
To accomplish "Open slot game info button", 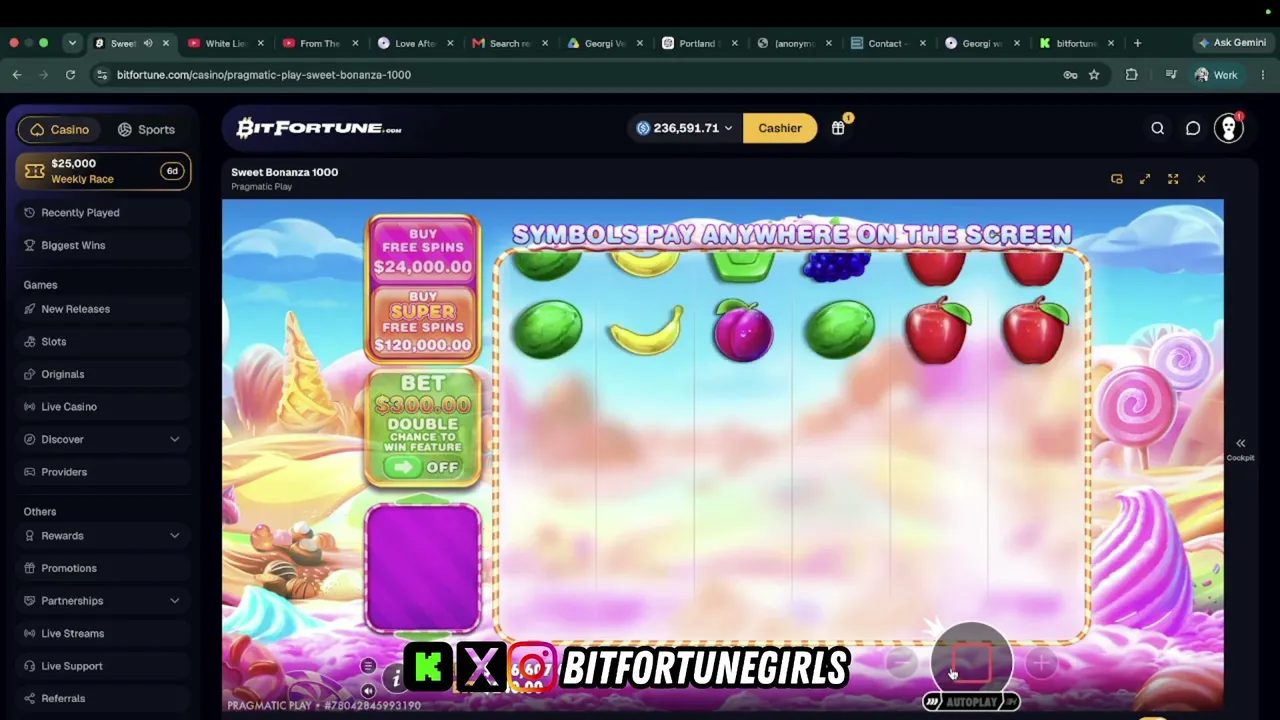I will [x=395, y=679].
